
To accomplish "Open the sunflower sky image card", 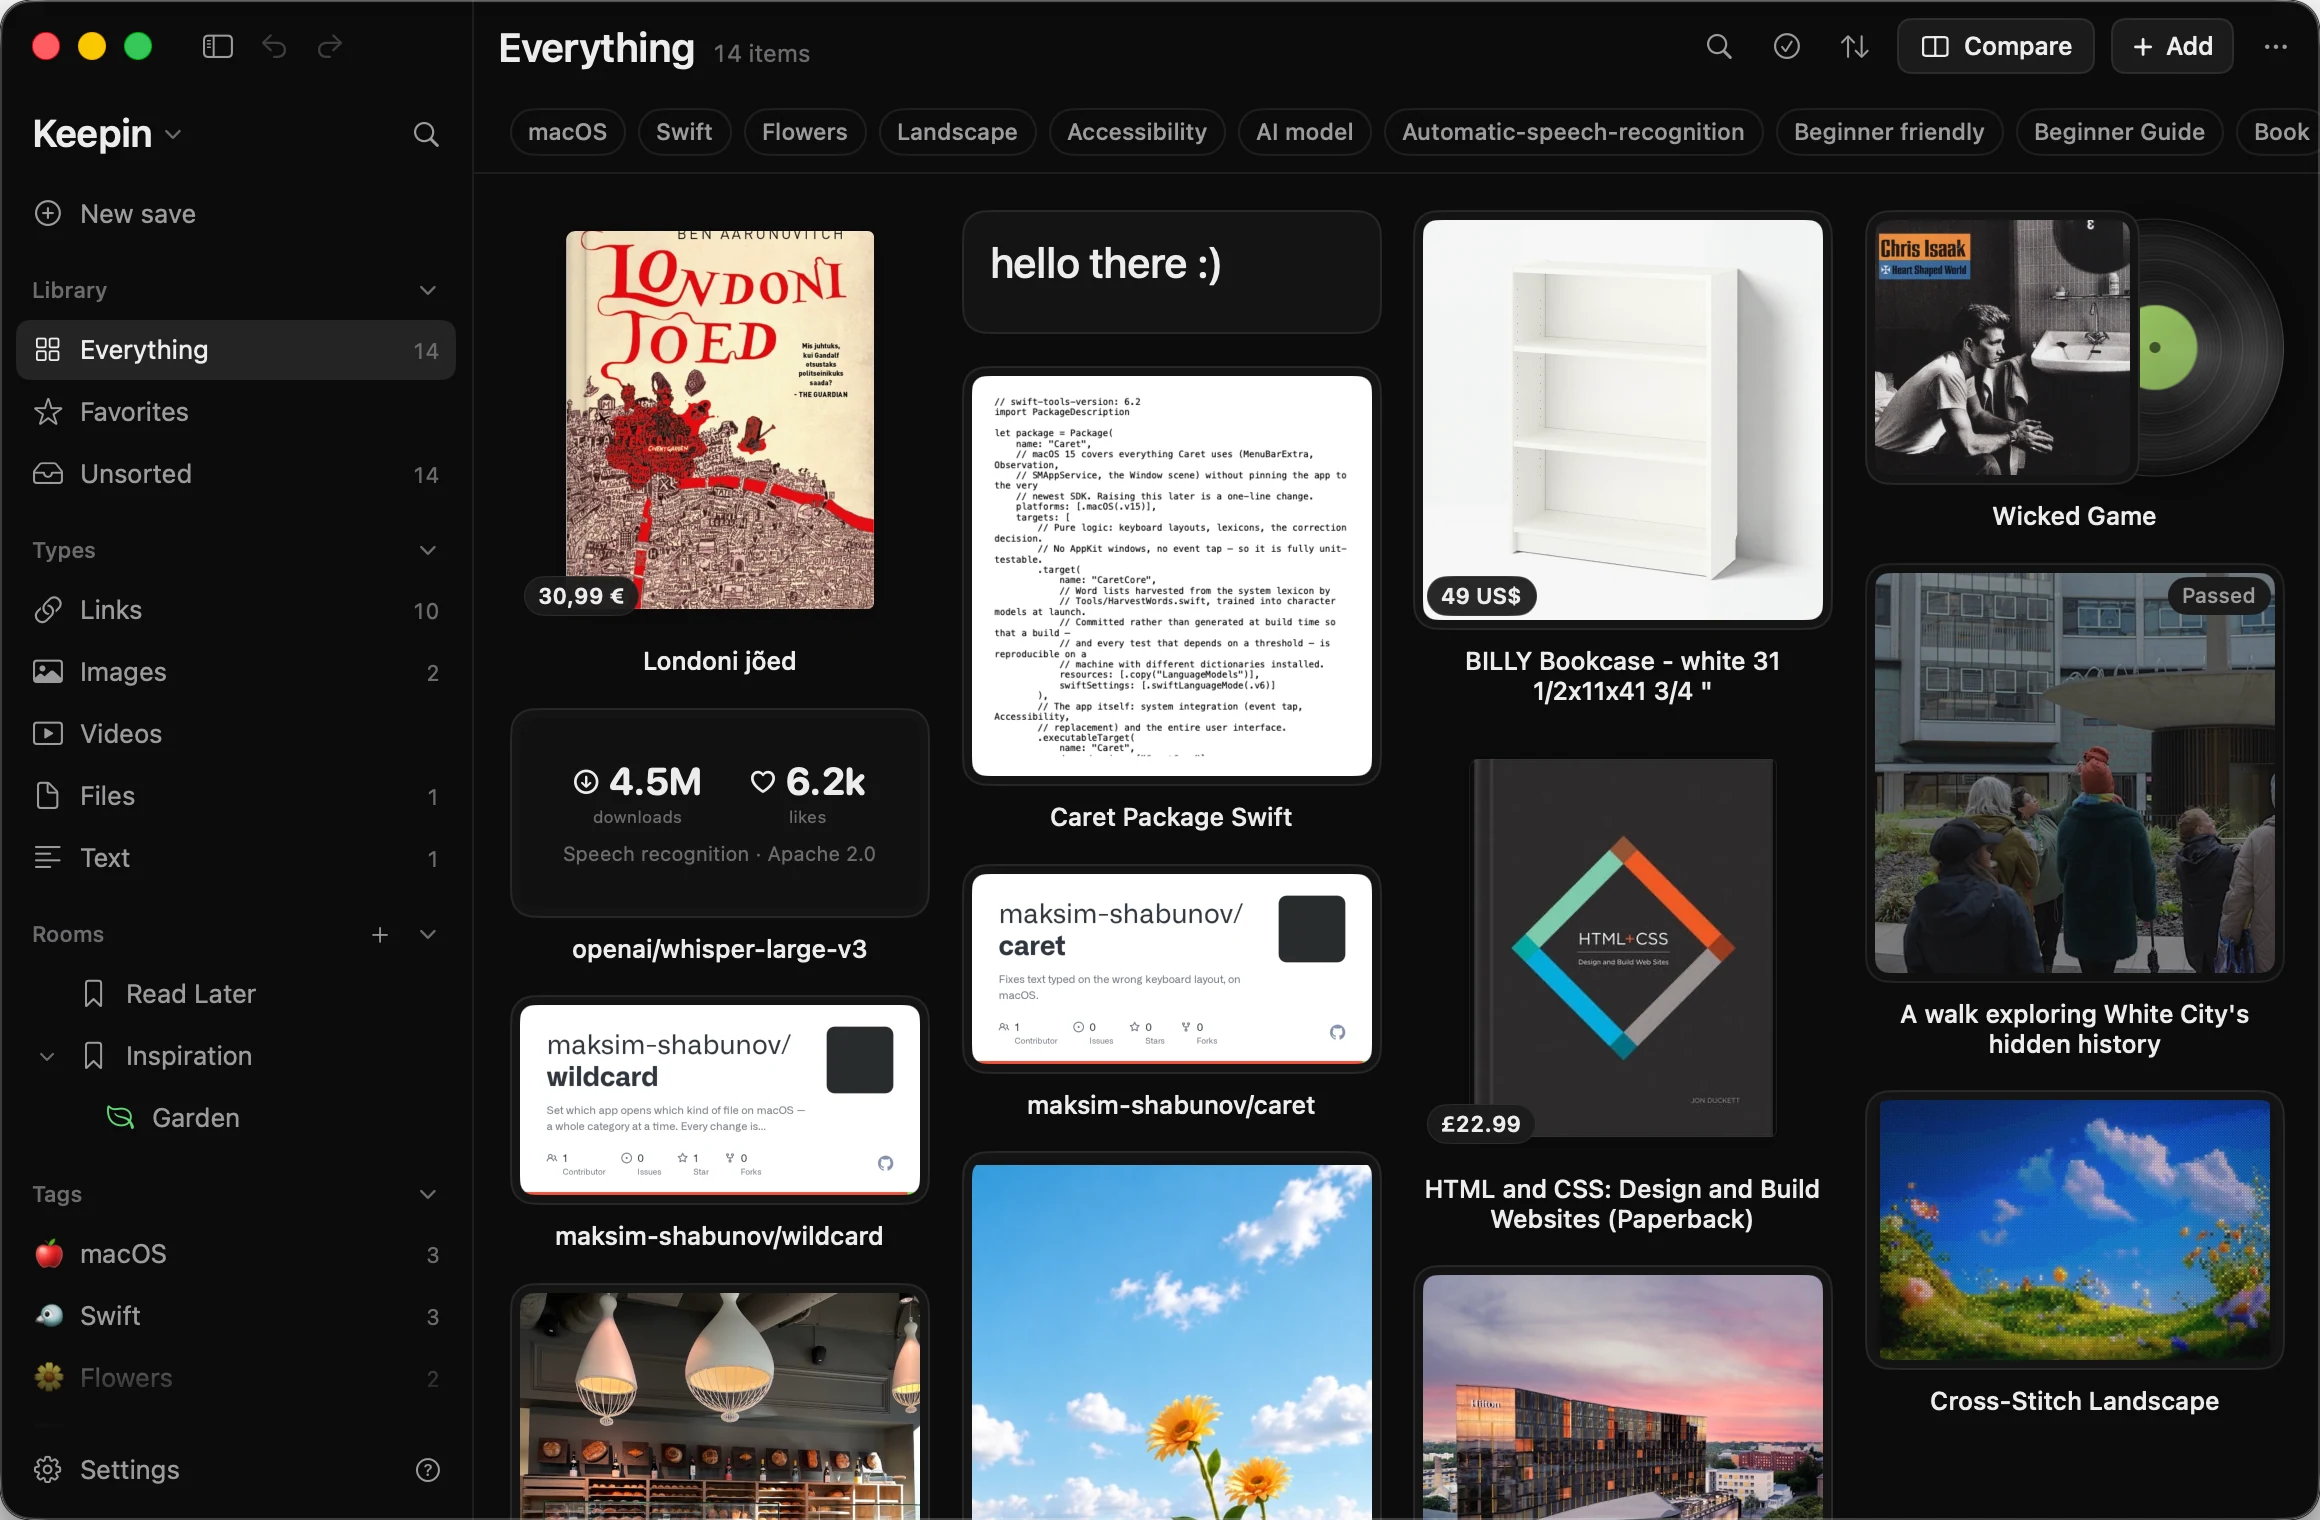I will [x=1171, y=1342].
